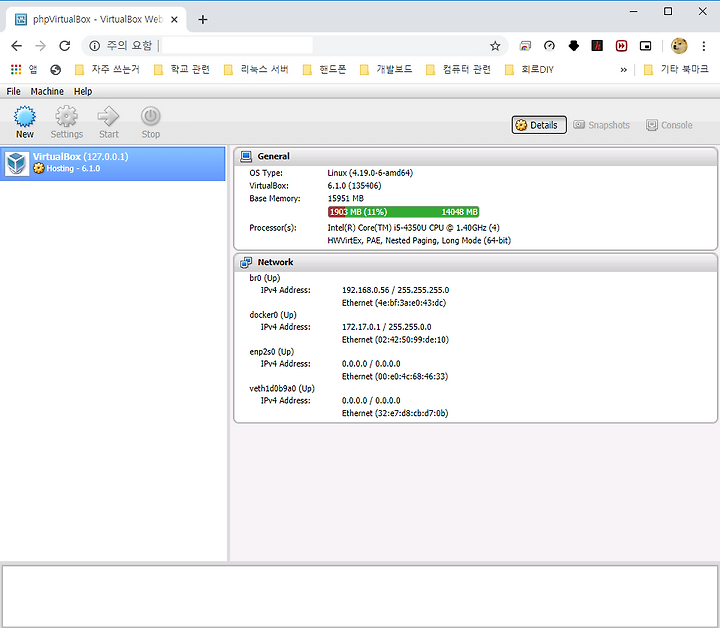Click the veth1d0b9a0 (Up) interface label
Image resolution: width=720 pixels, height=628 pixels.
click(x=282, y=388)
